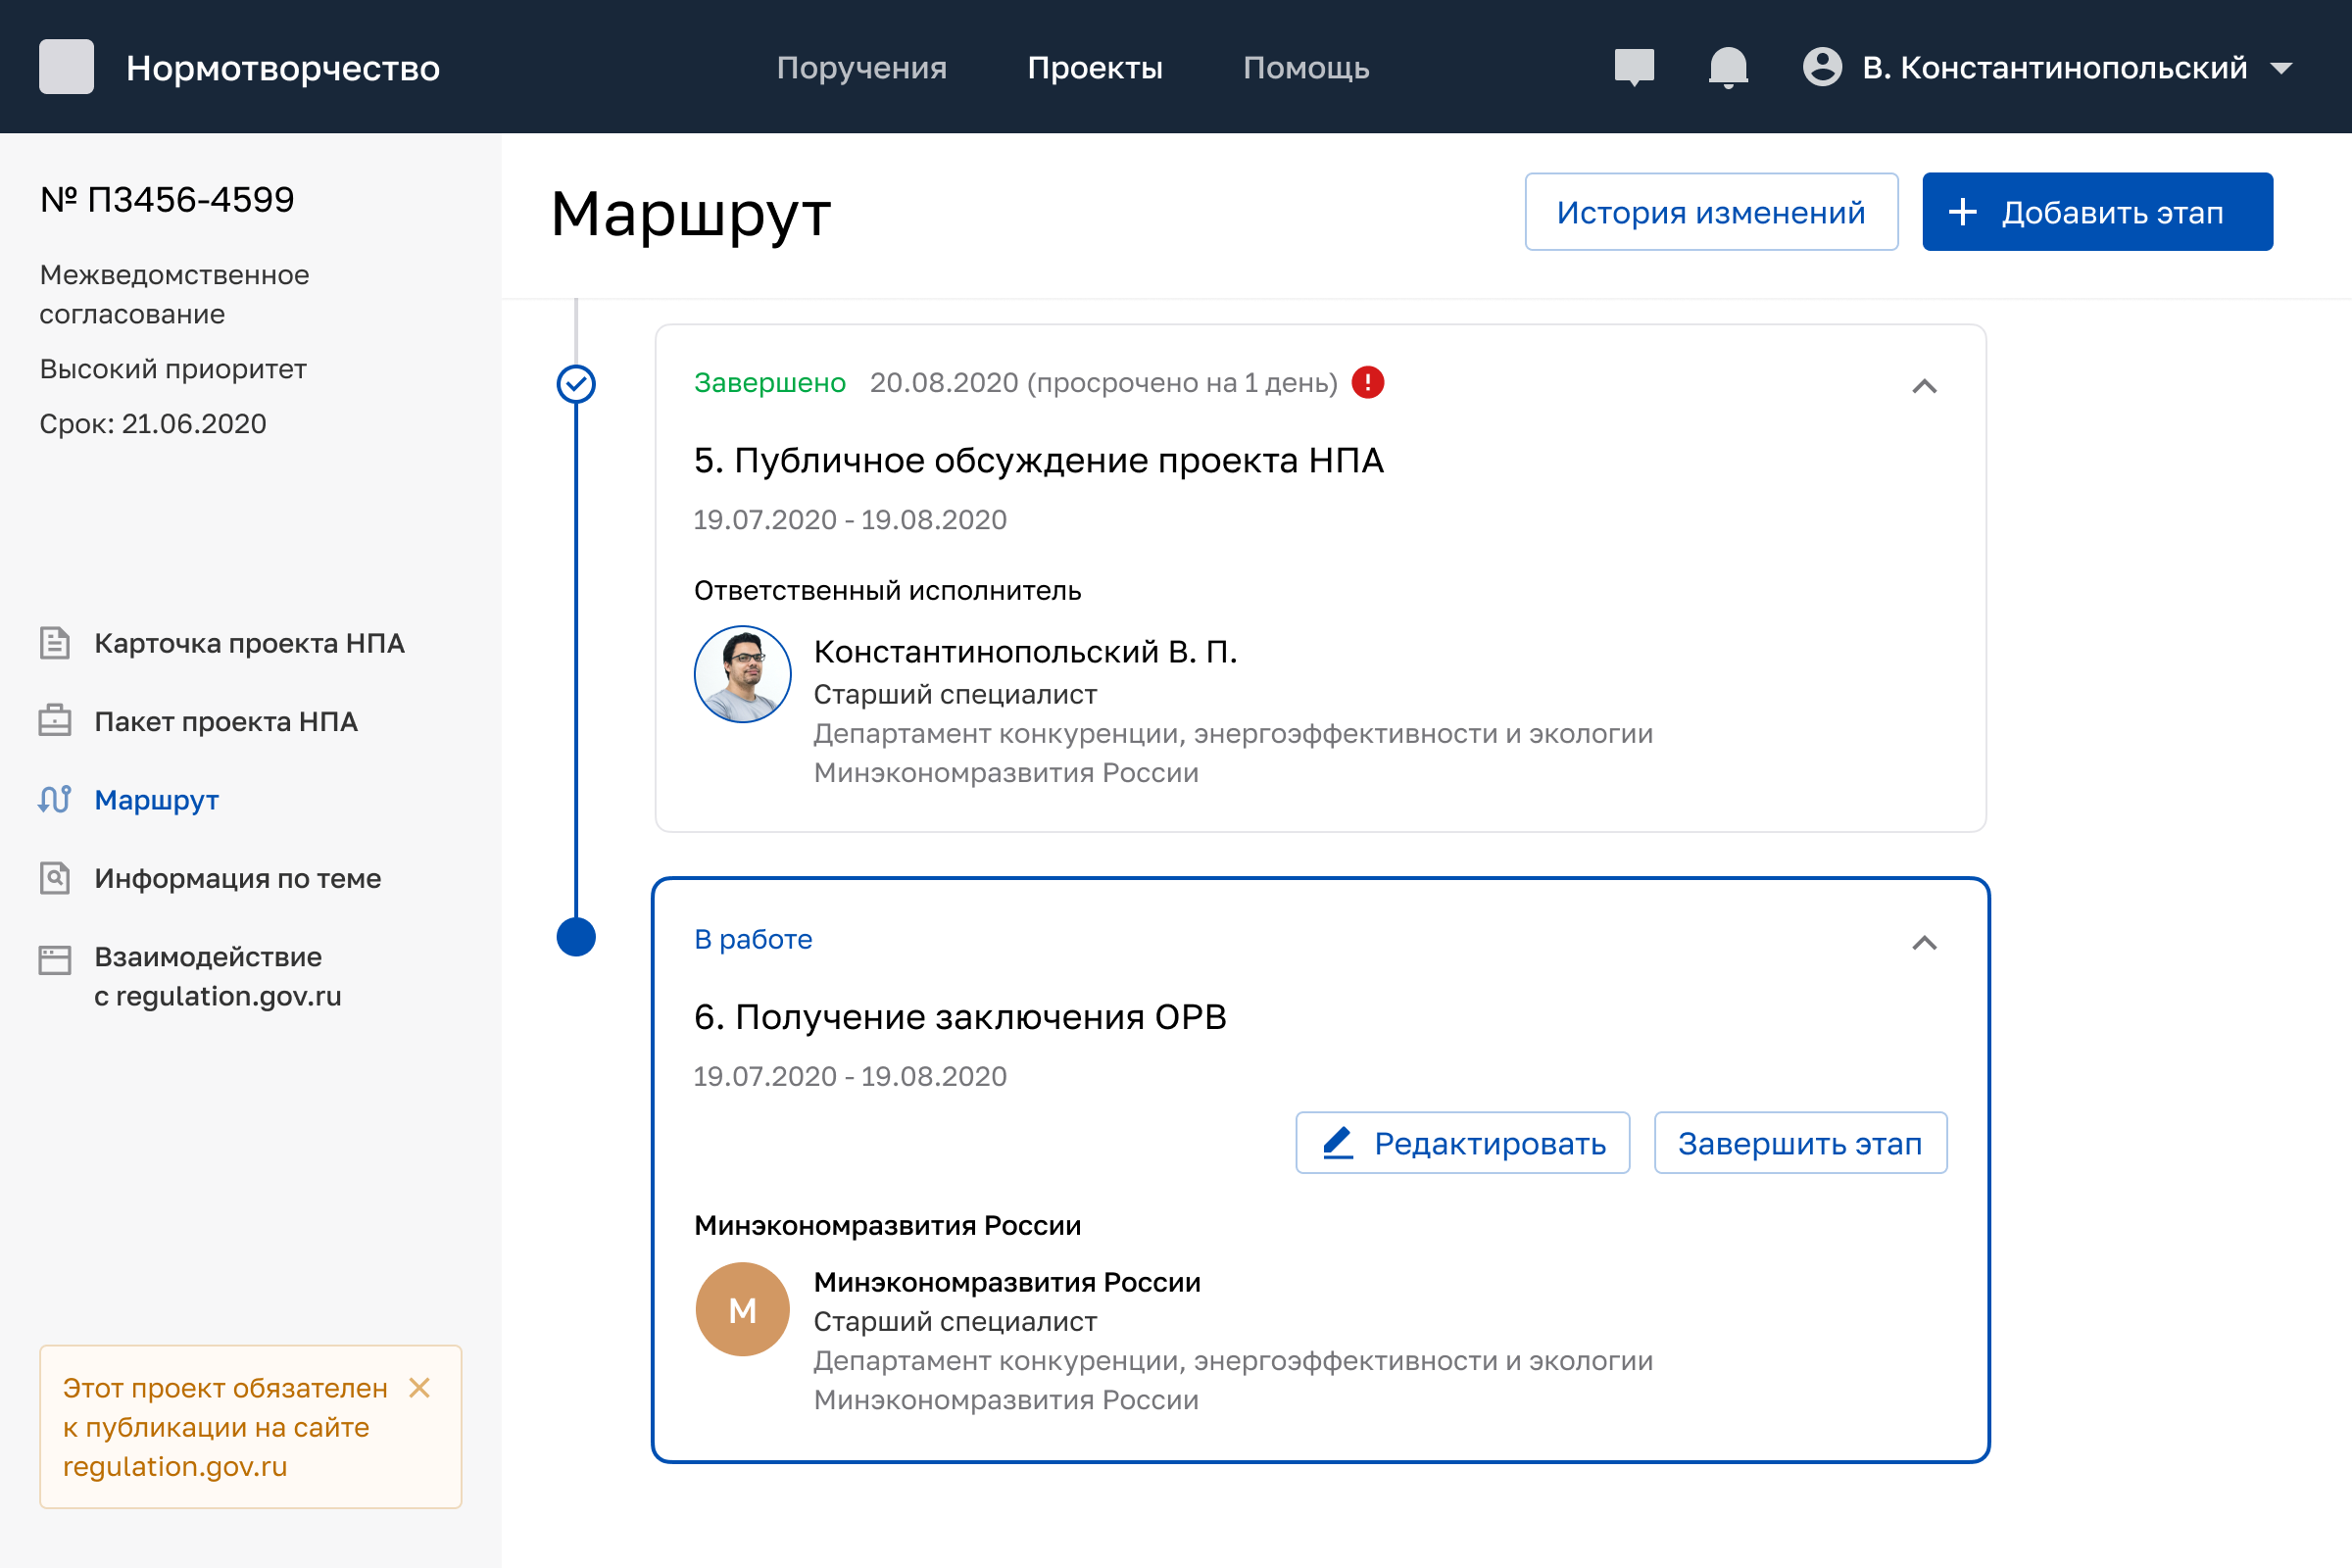The image size is (2352, 1568).
Task: Click the Срок: 21.06.2020 deadline text
Action: coord(153,424)
